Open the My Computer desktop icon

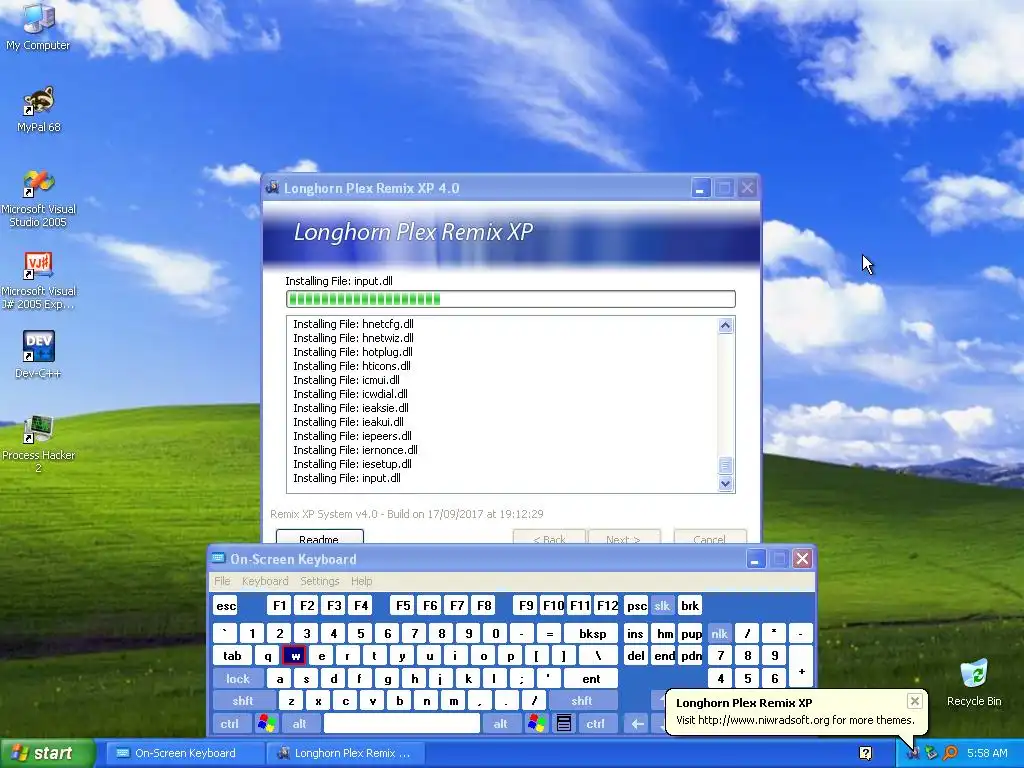(x=38, y=26)
